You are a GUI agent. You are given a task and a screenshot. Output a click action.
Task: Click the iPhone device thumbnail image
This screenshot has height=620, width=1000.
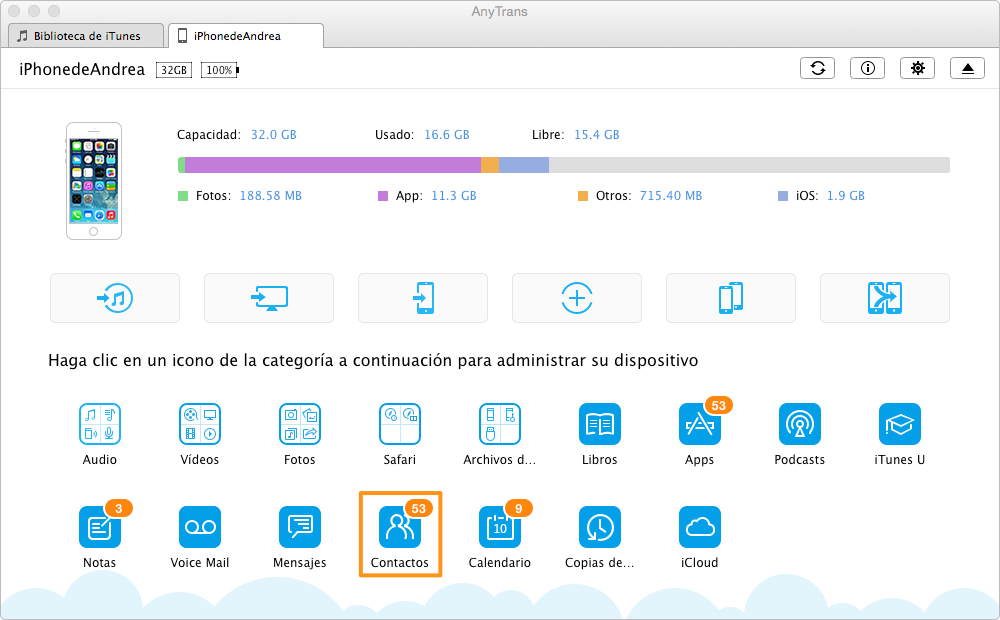click(94, 181)
